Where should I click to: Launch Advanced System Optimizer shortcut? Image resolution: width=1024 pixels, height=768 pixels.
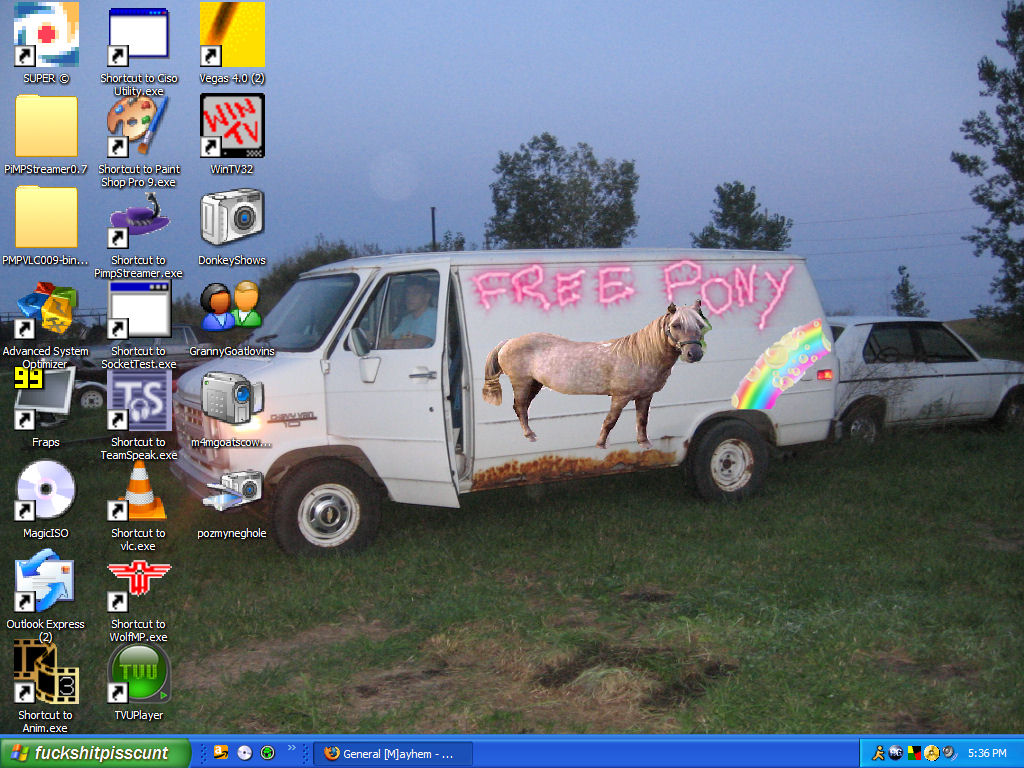tap(46, 308)
